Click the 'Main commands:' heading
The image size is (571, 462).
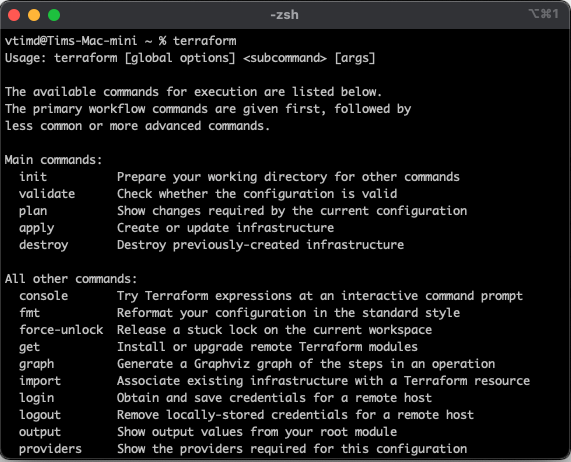54,160
